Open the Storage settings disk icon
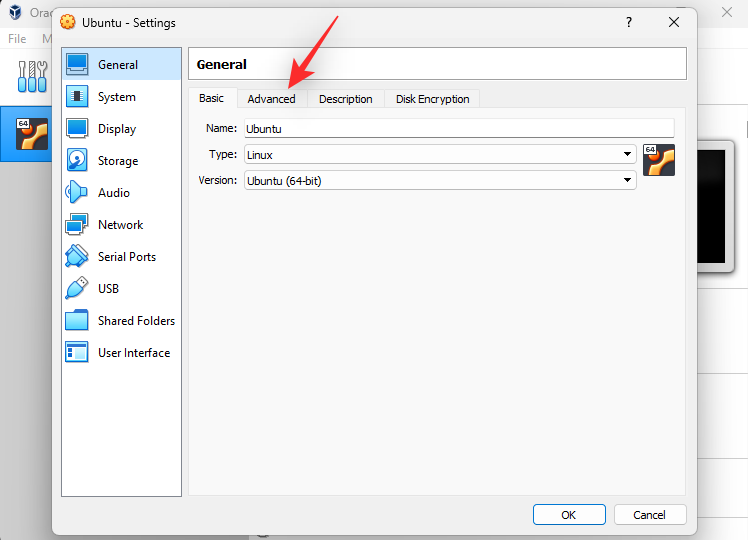The height and width of the screenshot is (540, 748). tap(78, 161)
